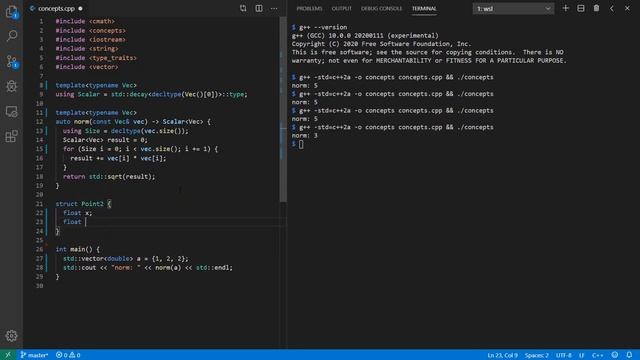Open the Remote Explorer view
The width and height of the screenshot is (640, 360).
pos(11,111)
